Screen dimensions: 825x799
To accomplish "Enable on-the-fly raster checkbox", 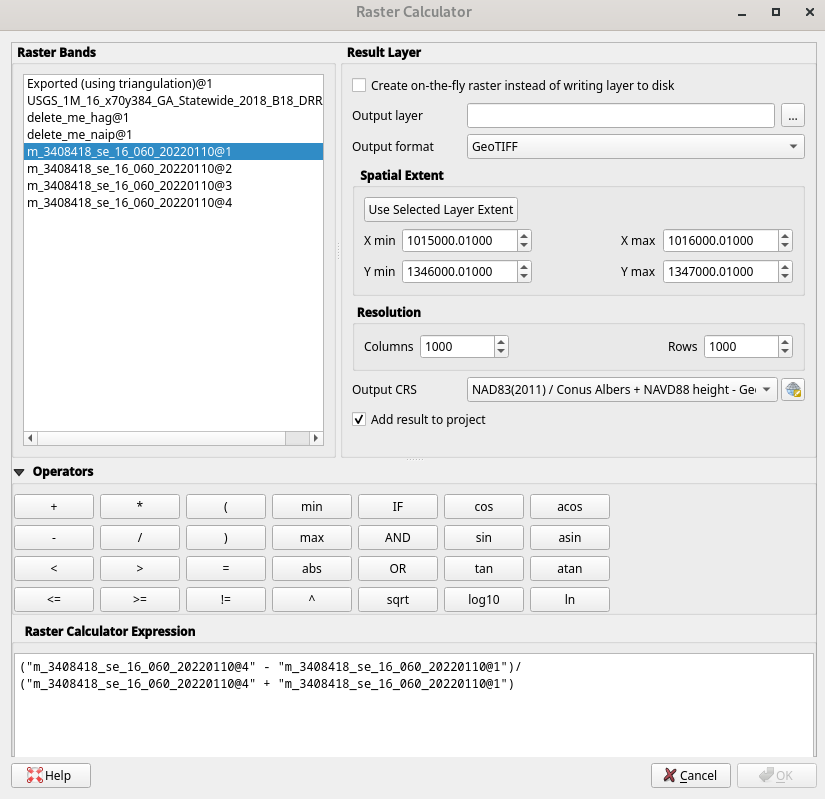I will coord(359,85).
